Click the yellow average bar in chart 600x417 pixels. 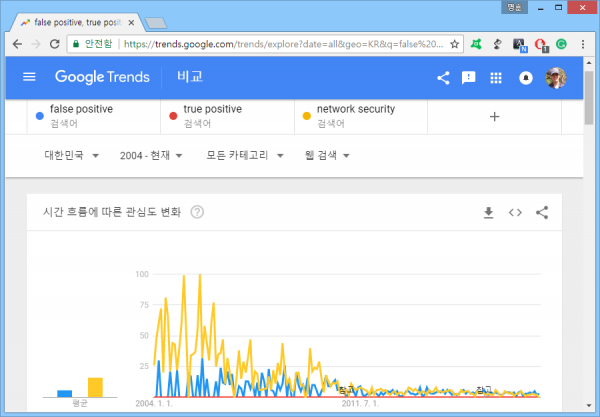(x=95, y=387)
